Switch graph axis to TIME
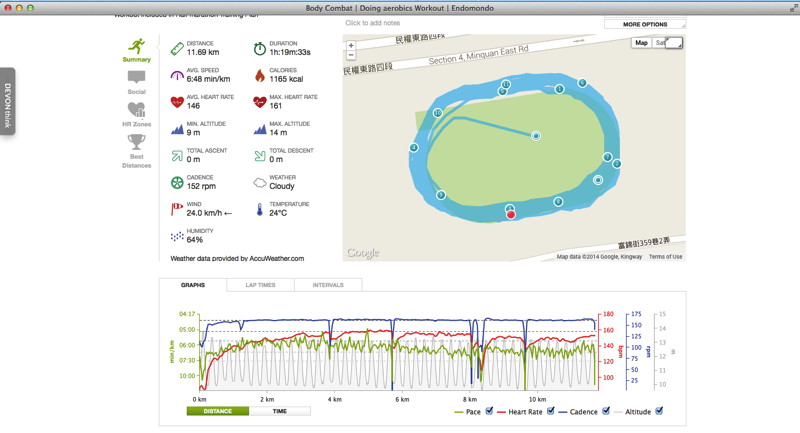 pos(280,411)
